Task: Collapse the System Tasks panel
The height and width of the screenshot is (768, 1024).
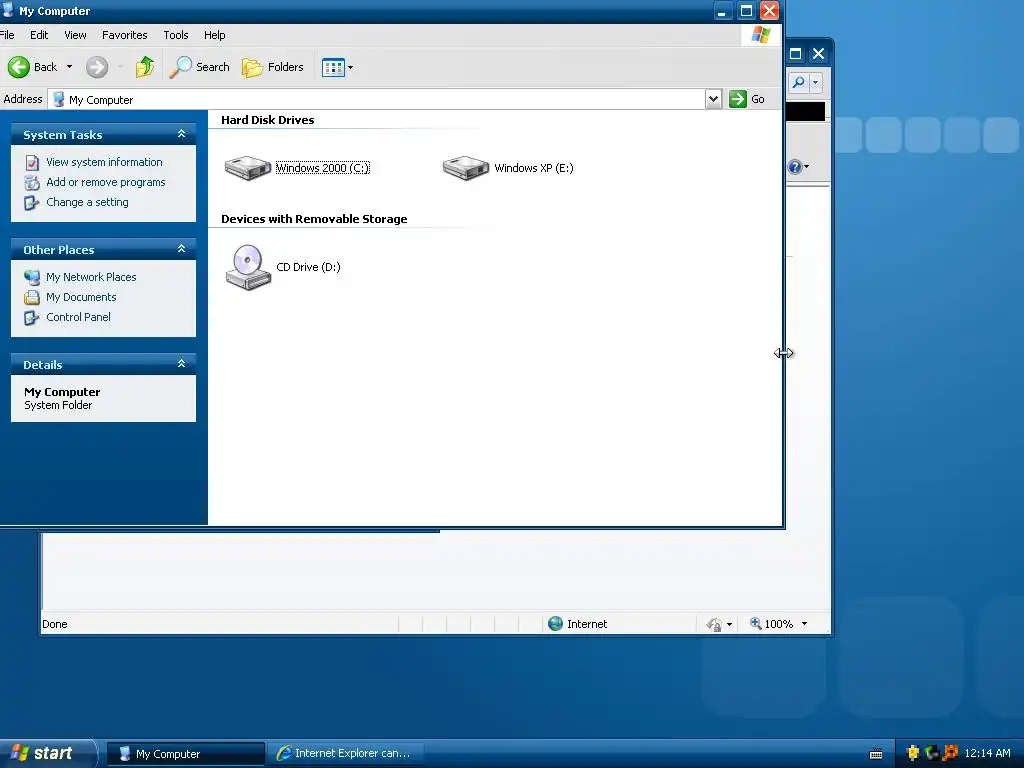Action: [182, 134]
